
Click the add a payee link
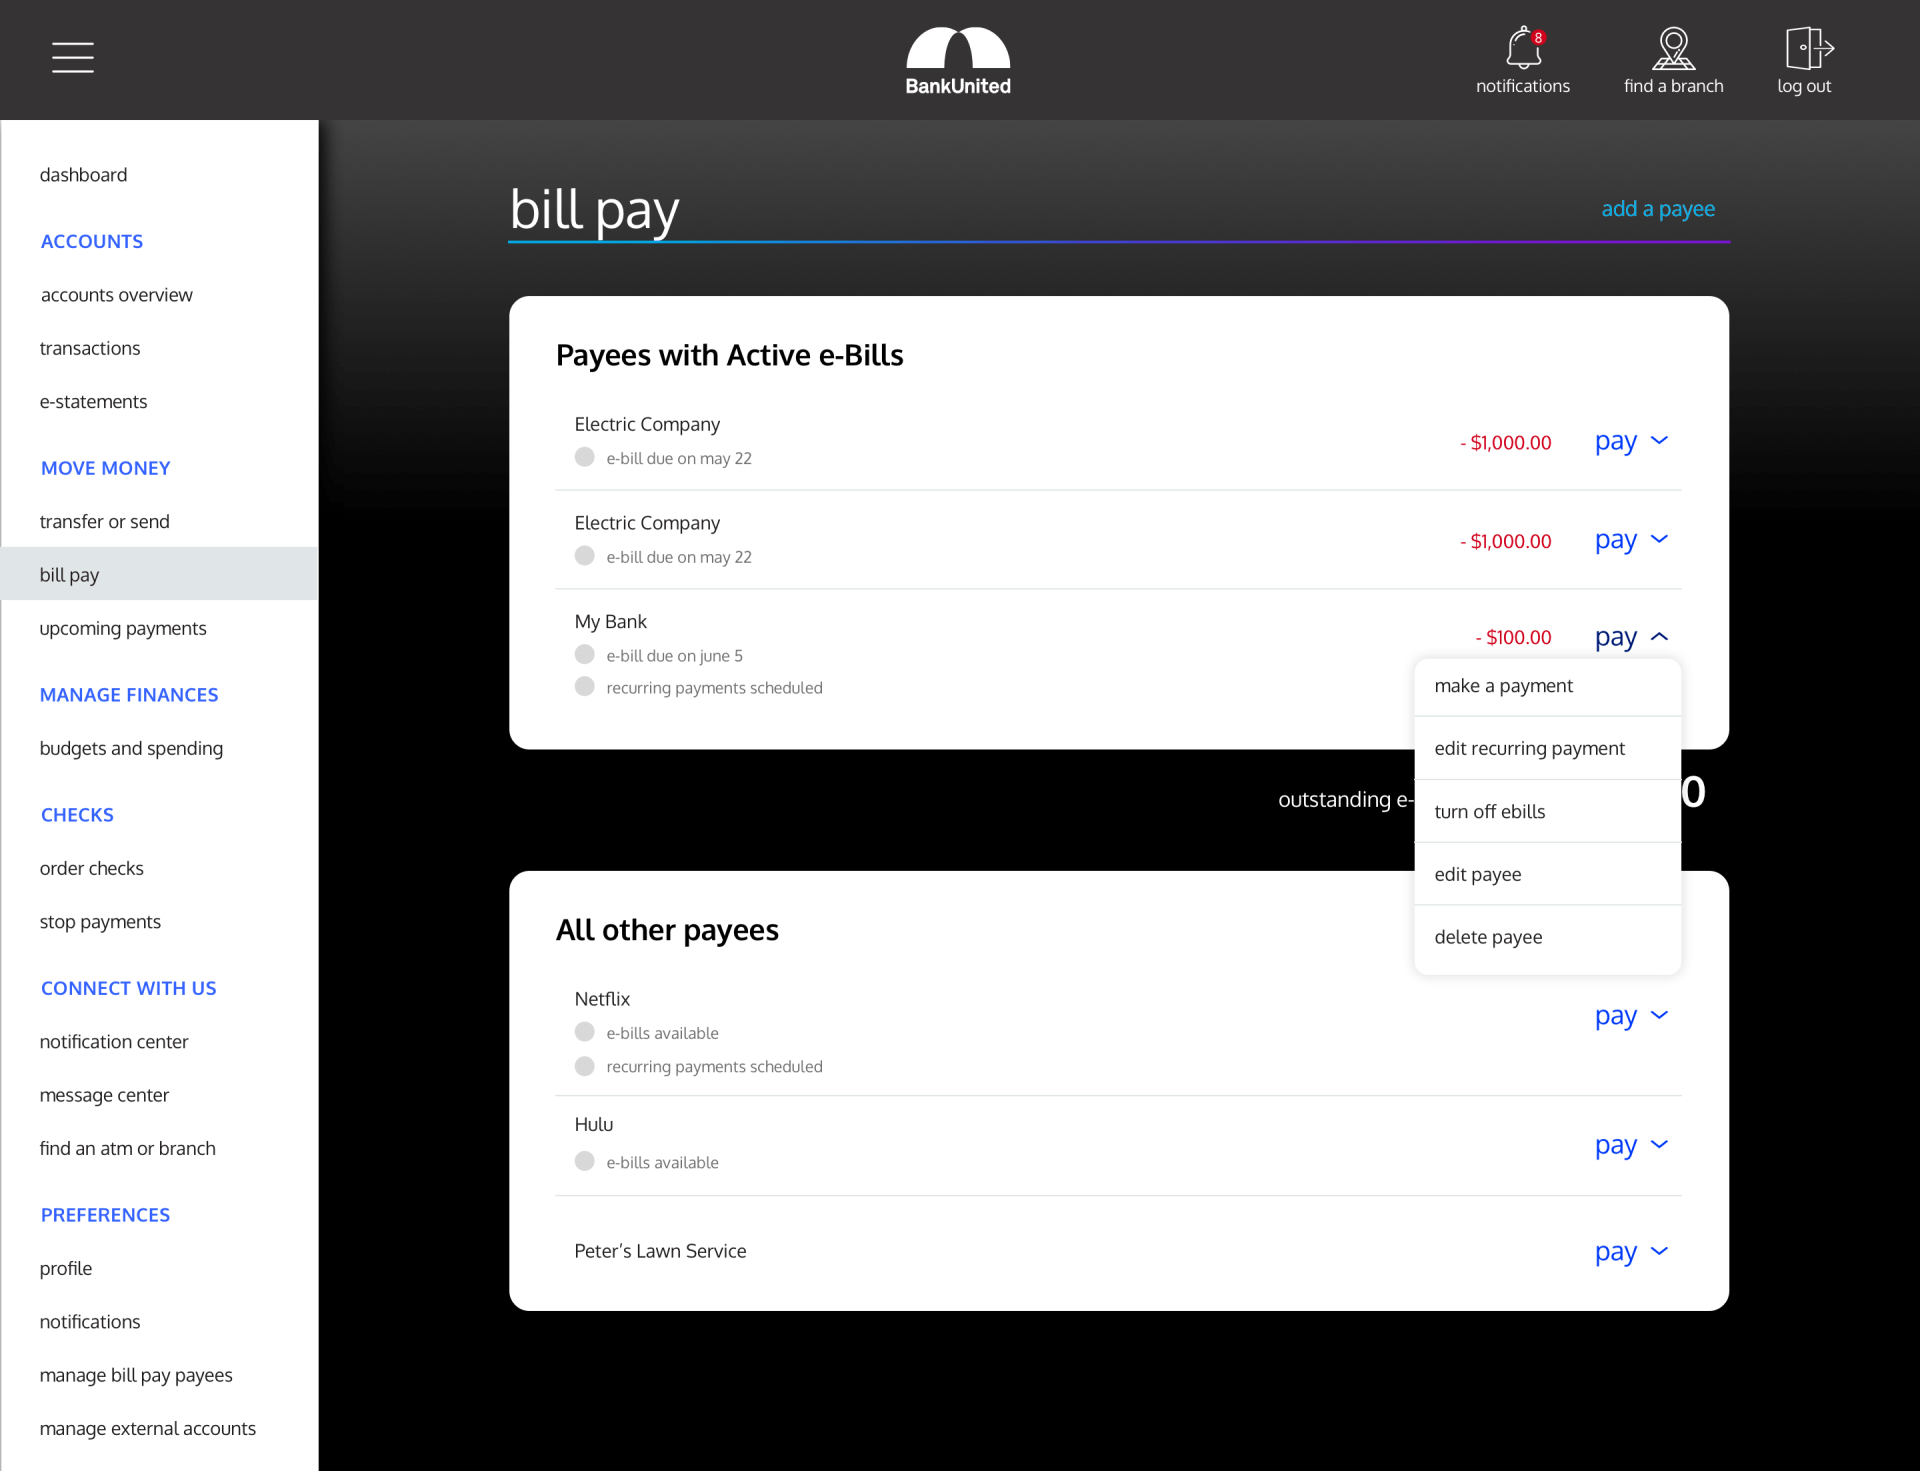[1657, 209]
